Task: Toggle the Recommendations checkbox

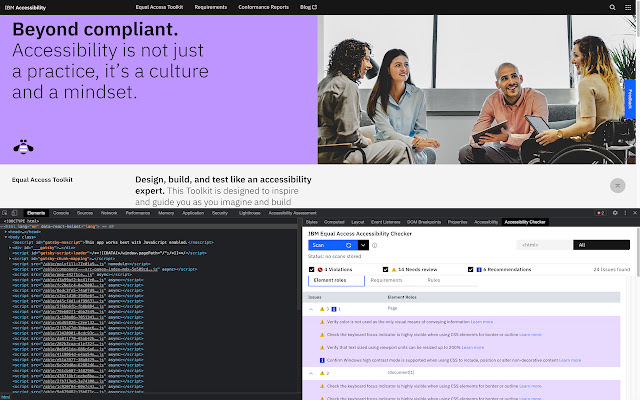Action: [x=470, y=270]
